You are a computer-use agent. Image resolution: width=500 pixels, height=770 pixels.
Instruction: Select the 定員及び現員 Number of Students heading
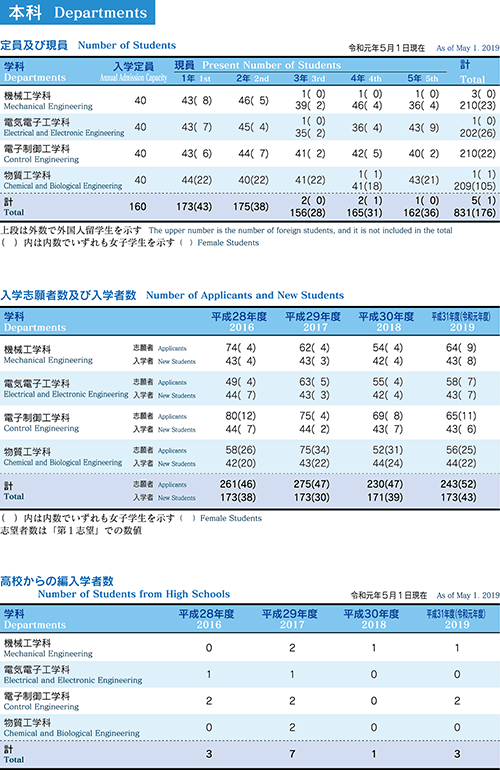[x=88, y=45]
